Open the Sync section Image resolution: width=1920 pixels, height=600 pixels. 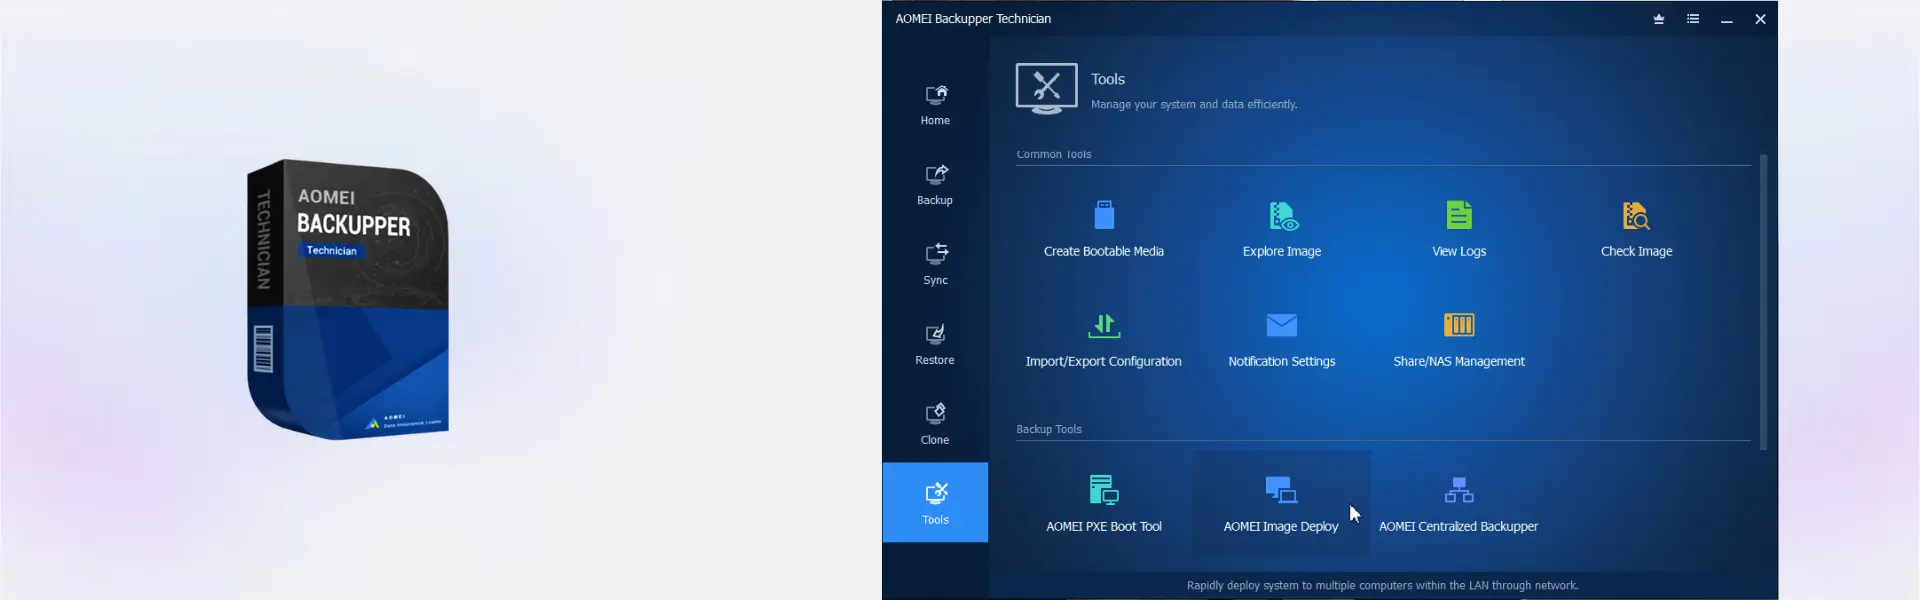pyautogui.click(x=935, y=264)
